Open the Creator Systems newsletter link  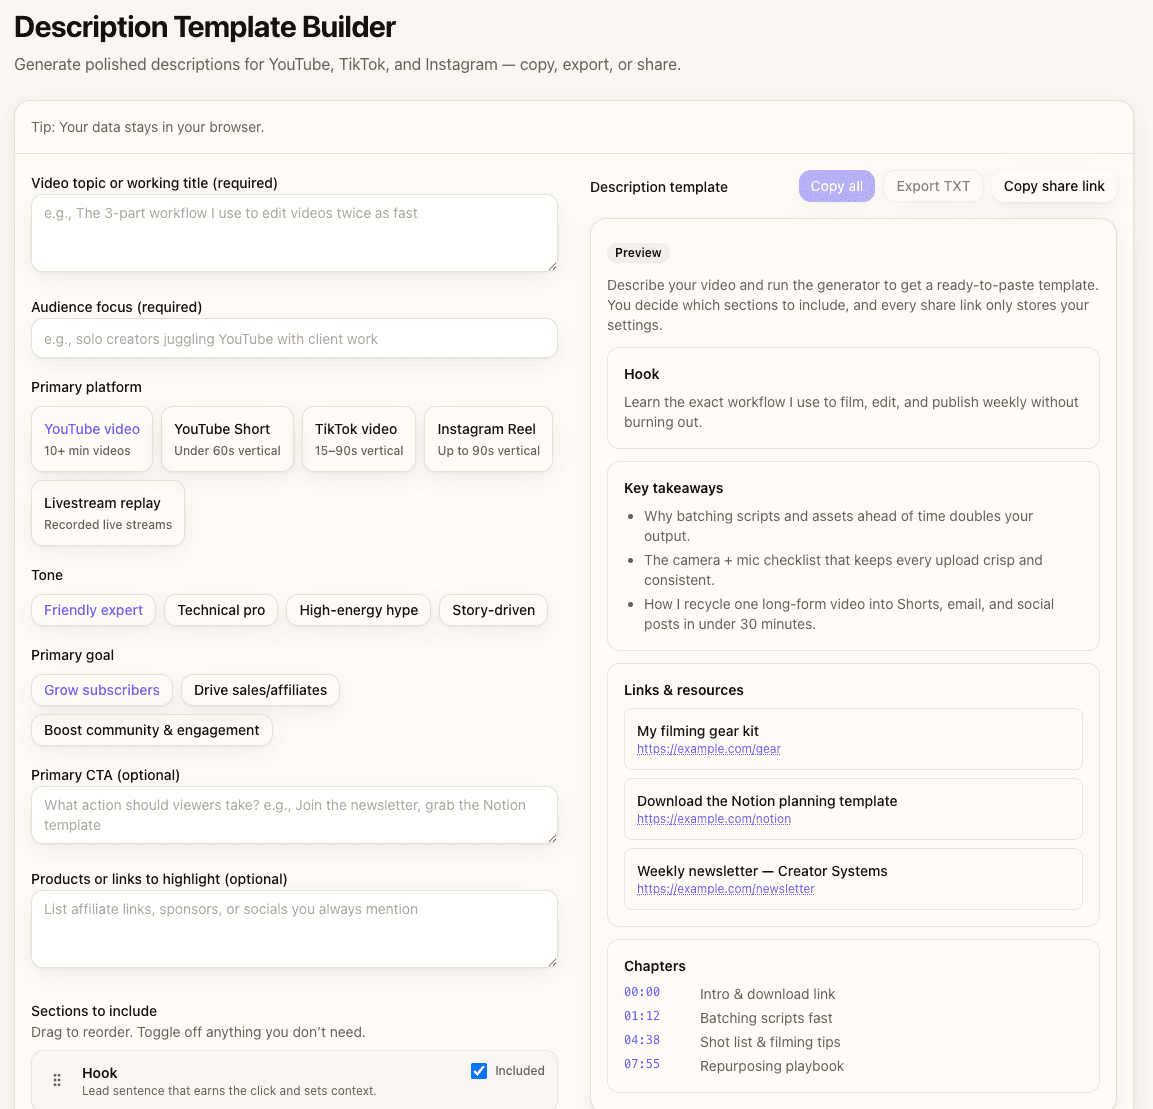(x=723, y=888)
